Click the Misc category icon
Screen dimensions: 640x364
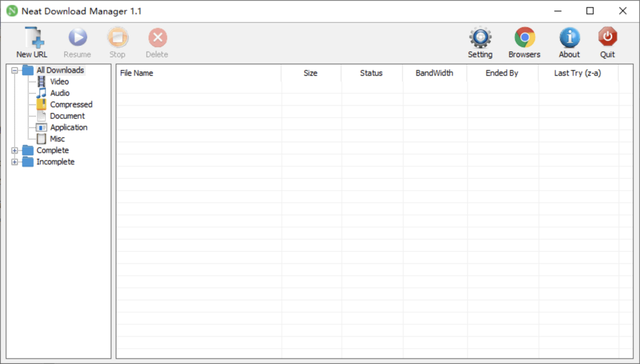pyautogui.click(x=41, y=139)
